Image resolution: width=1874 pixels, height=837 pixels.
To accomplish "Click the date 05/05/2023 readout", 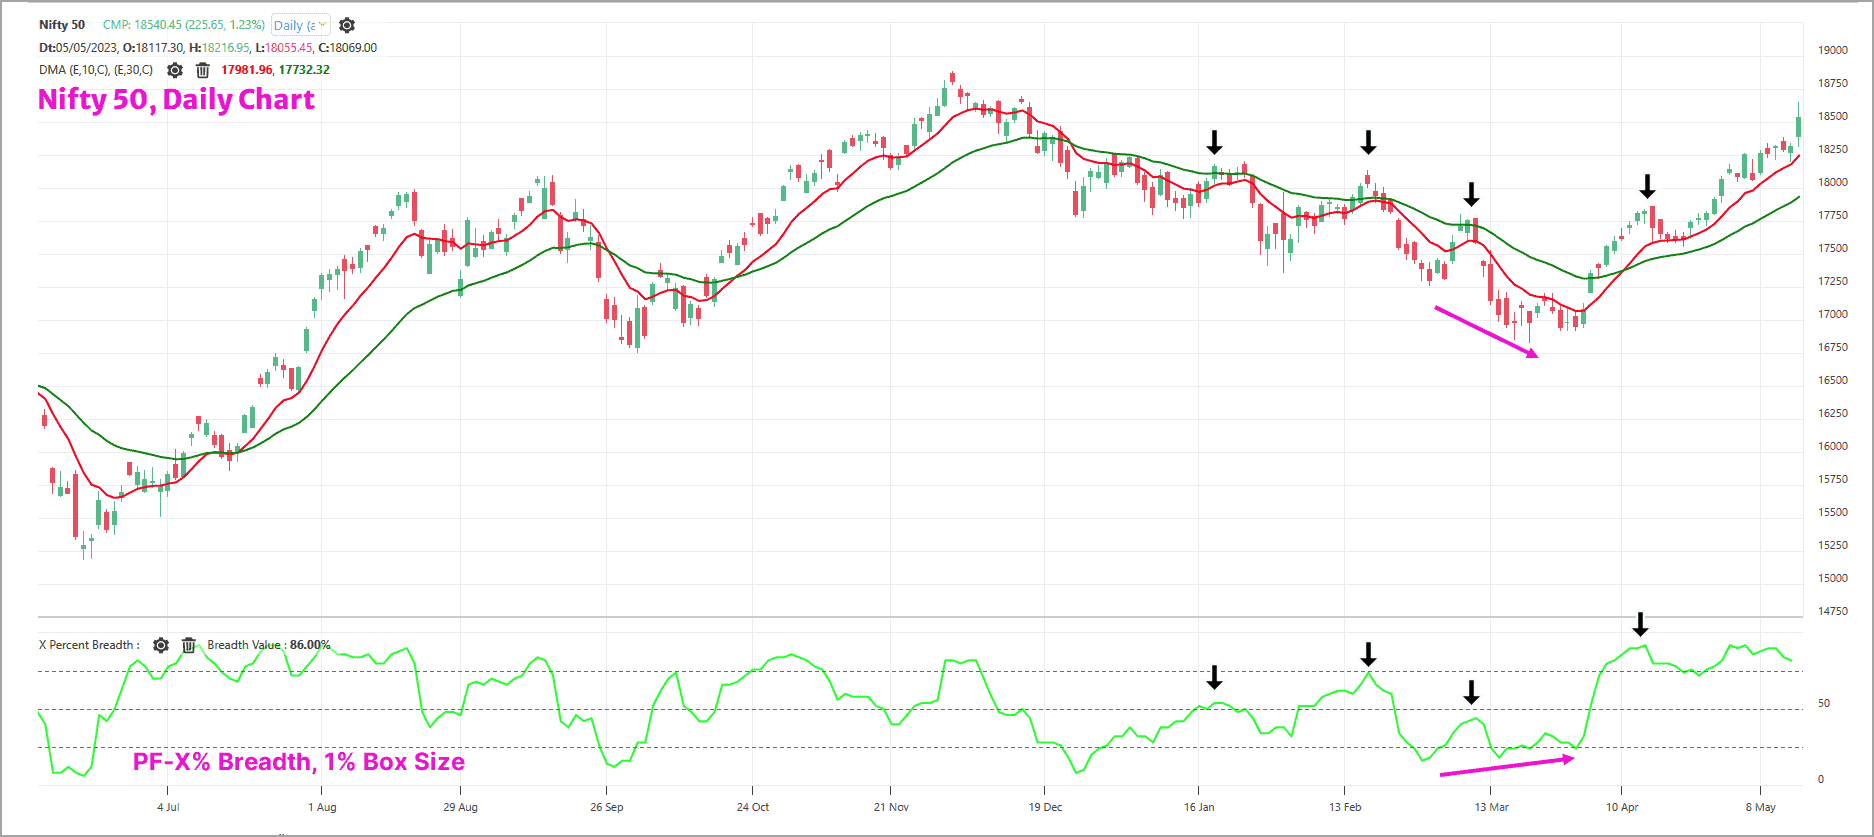I will pos(87,48).
